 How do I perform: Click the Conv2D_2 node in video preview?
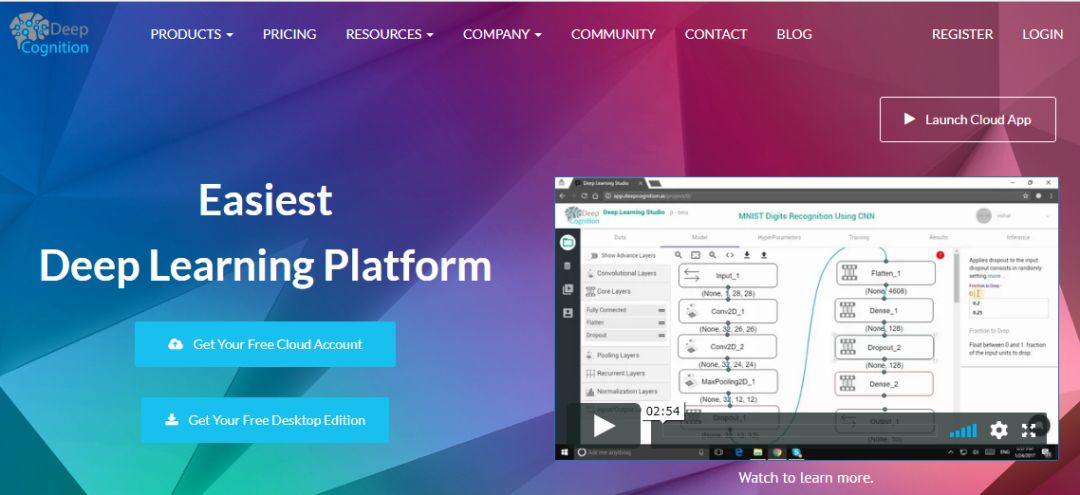coord(728,346)
